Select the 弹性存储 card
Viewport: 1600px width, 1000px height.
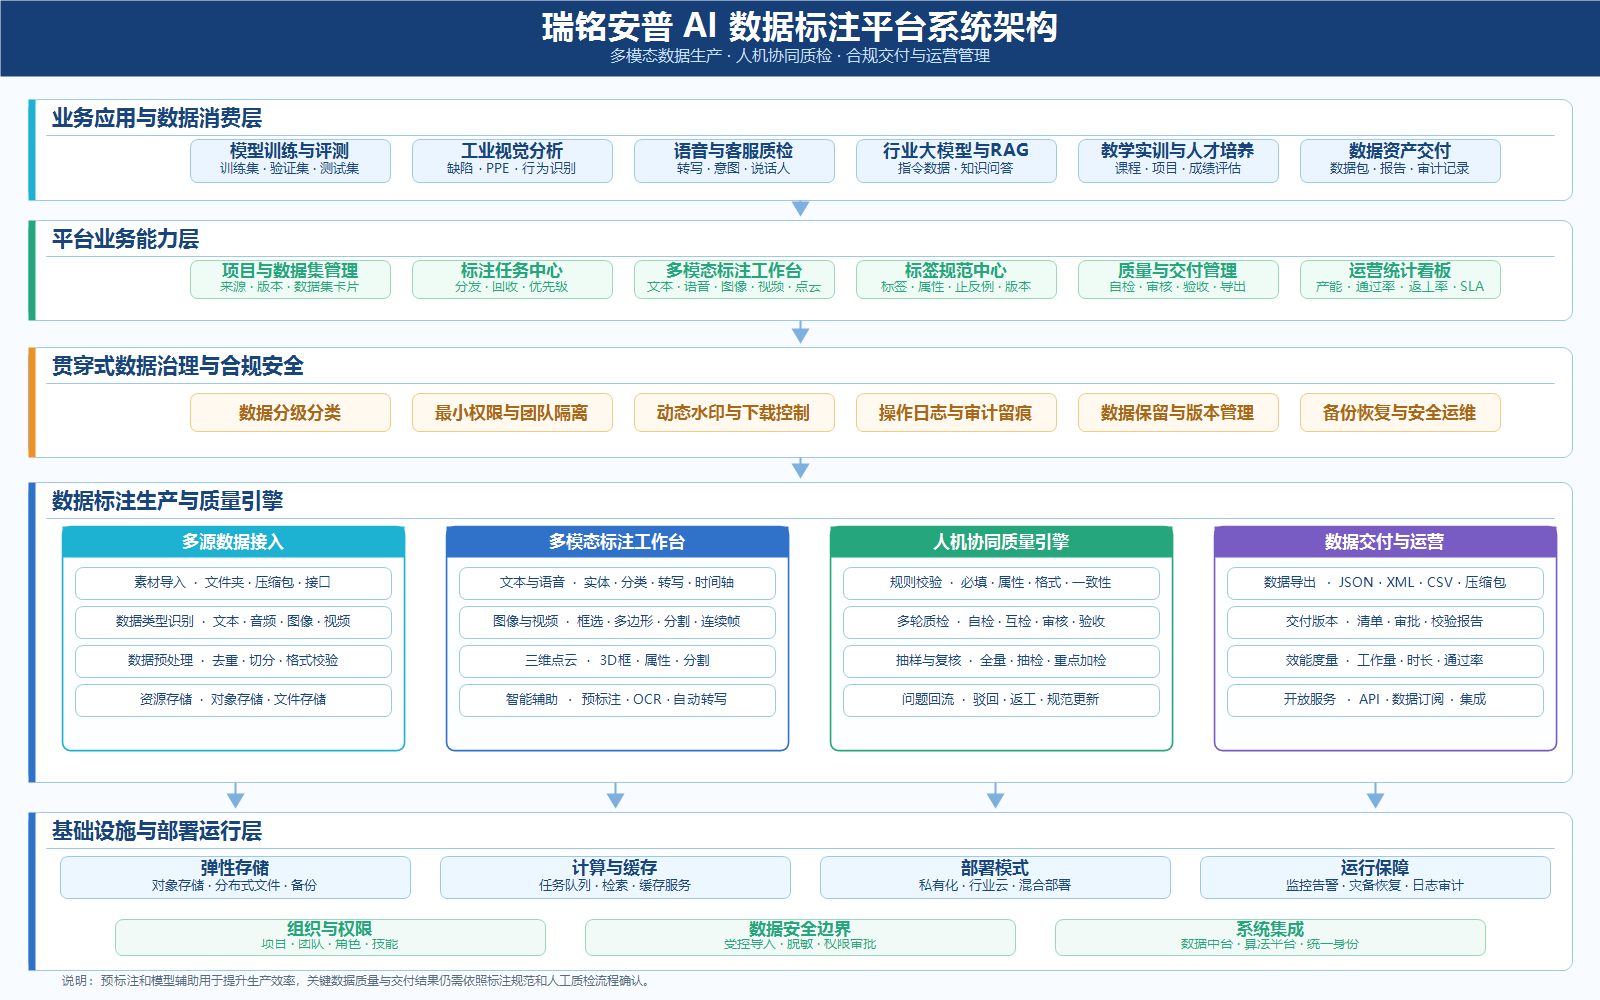[x=235, y=877]
